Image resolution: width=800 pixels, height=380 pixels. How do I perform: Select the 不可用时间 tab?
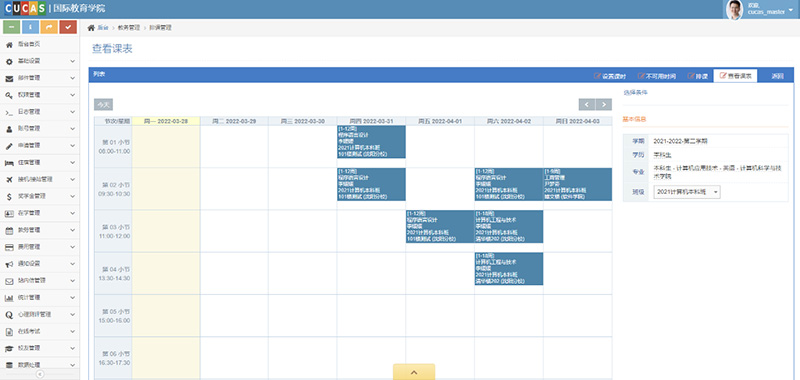[x=657, y=76]
